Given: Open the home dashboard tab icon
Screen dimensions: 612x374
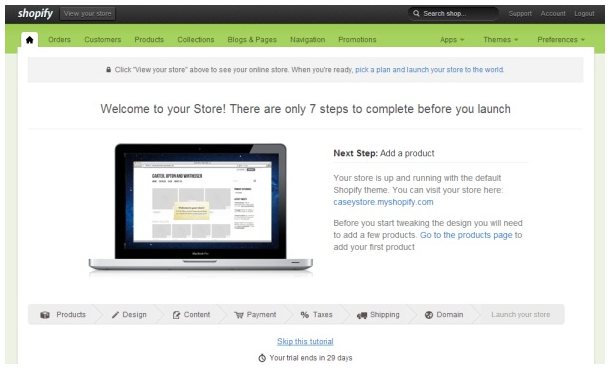Looking at the screenshot, I should (29, 39).
